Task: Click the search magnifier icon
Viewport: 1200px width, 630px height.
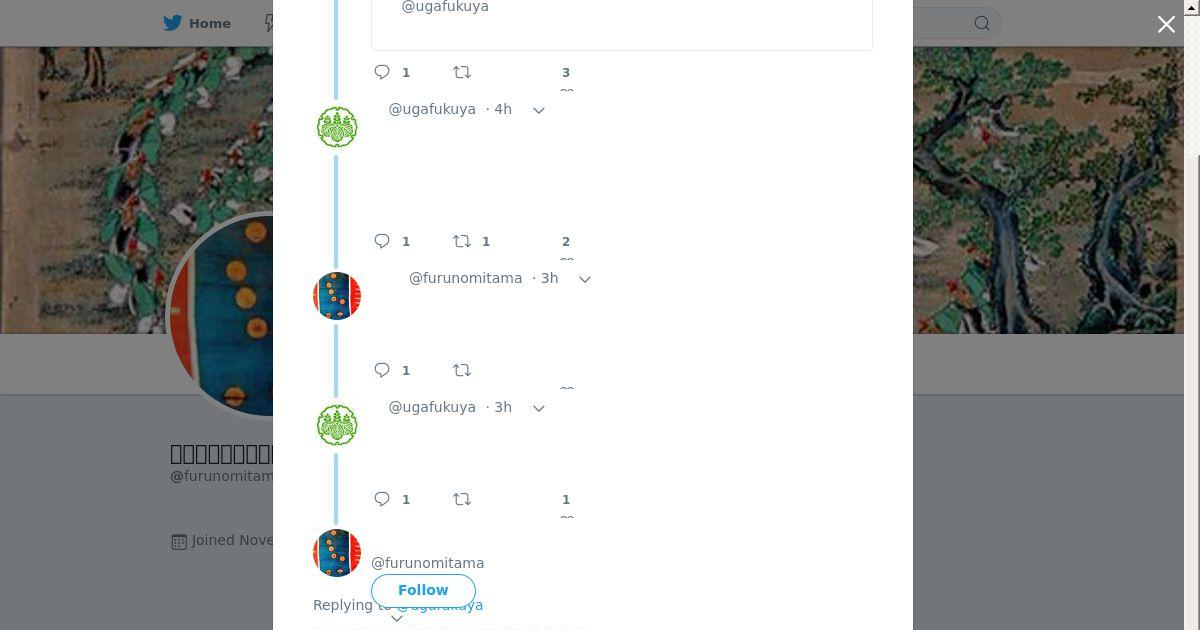Action: 982,23
